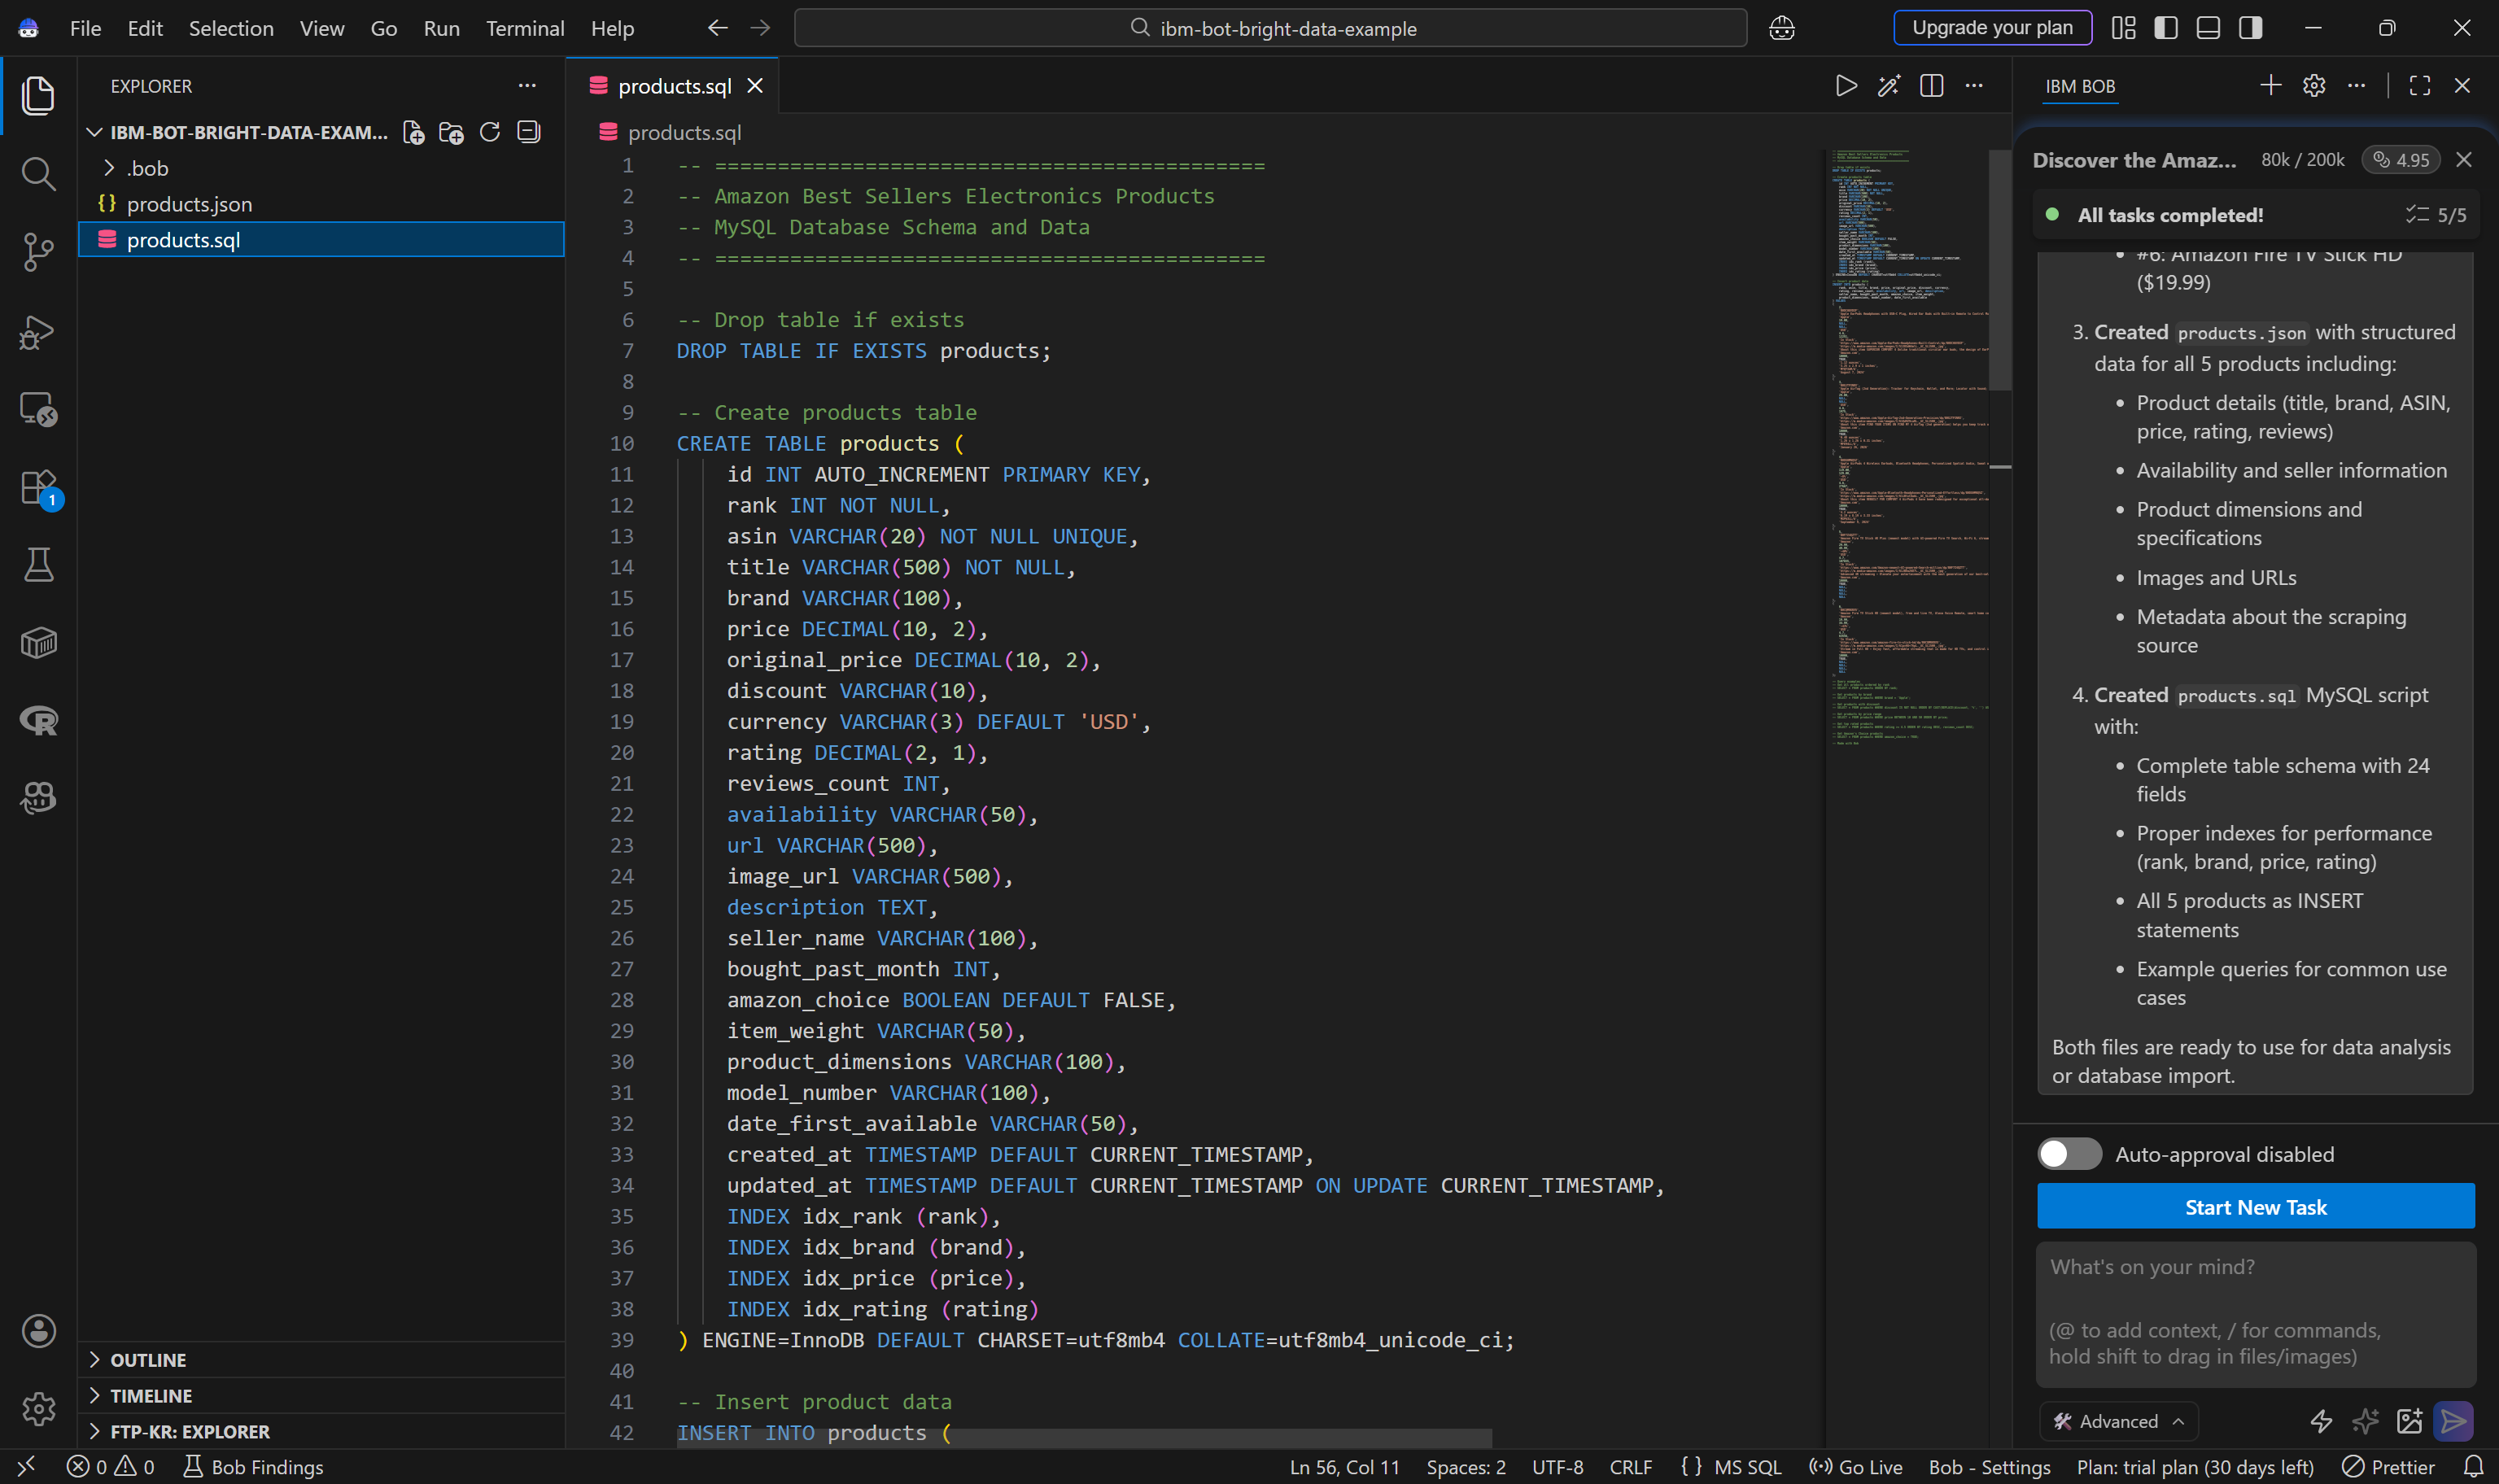The image size is (2499, 1484).
Task: Click the enhance prompt sparkle icon
Action: coord(2365,1421)
